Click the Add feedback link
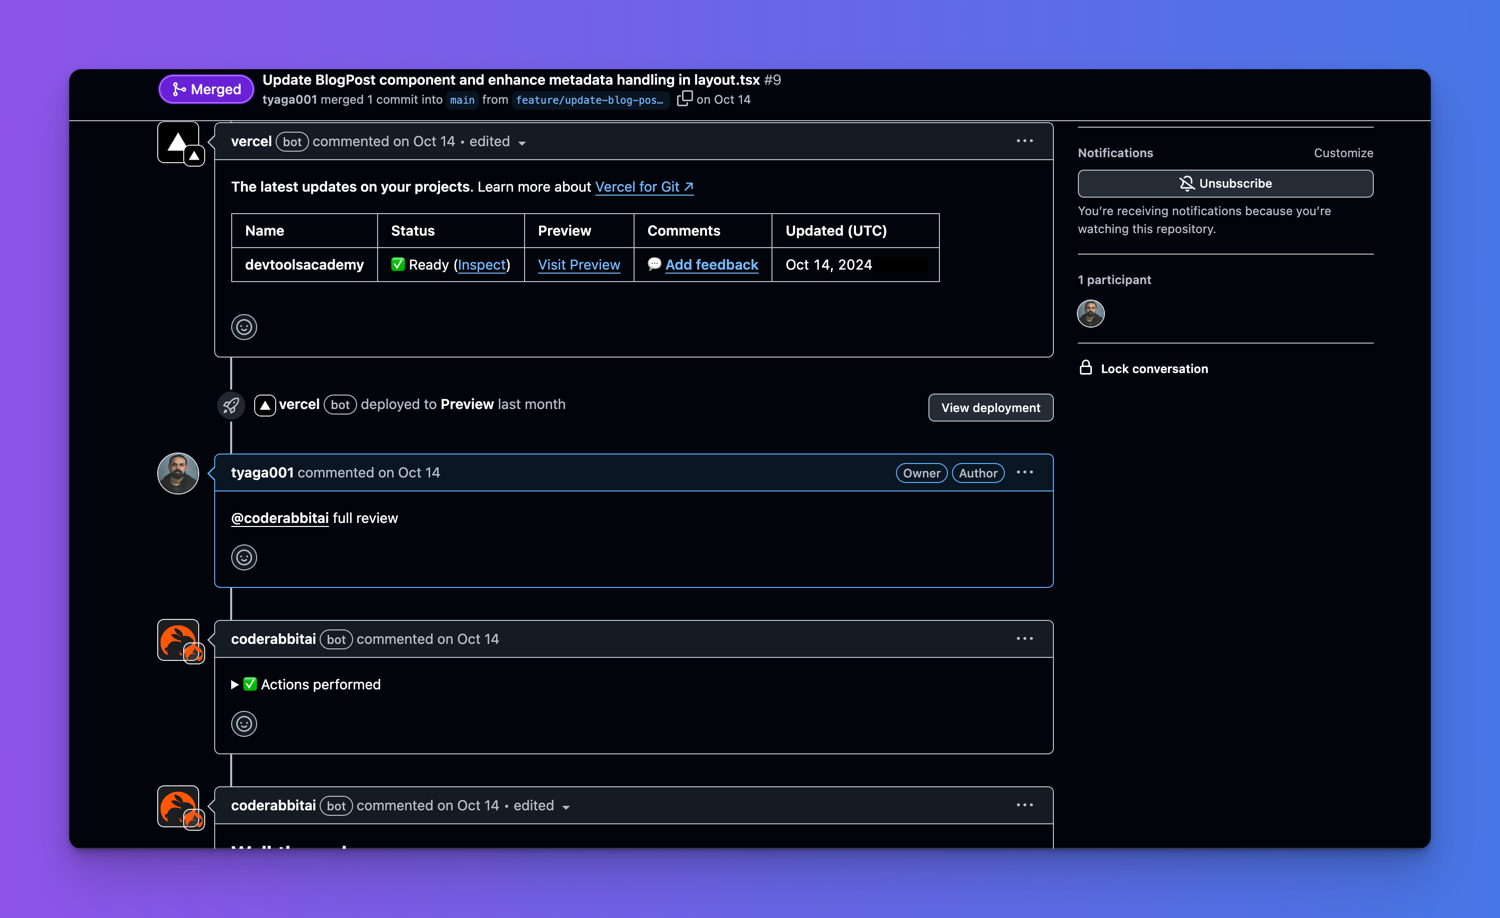The height and width of the screenshot is (918, 1500). coord(711,265)
